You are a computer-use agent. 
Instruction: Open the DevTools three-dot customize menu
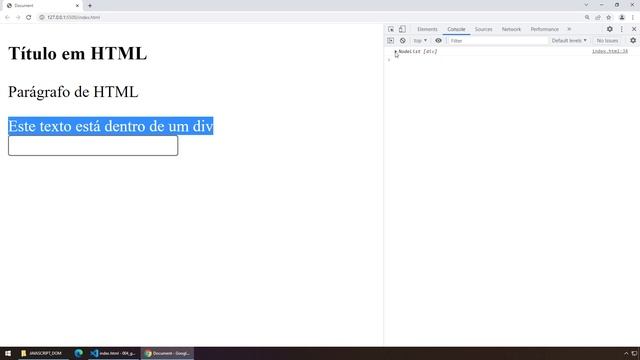point(622,29)
